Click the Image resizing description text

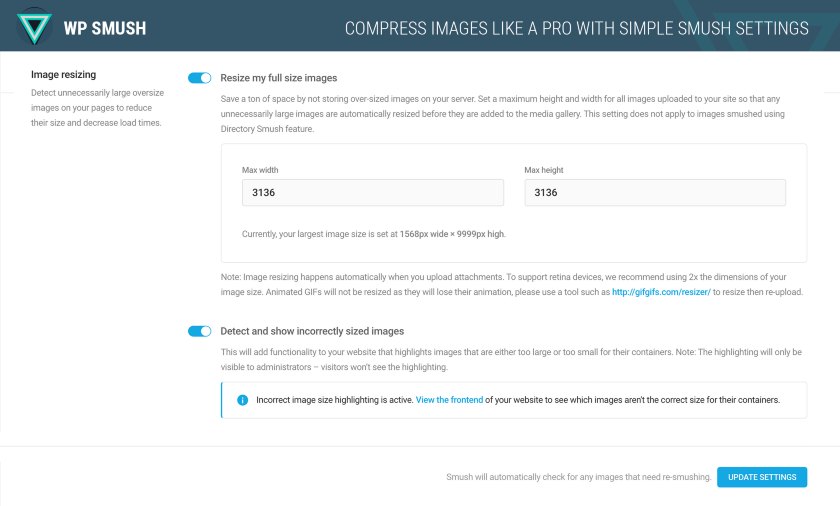(x=97, y=108)
